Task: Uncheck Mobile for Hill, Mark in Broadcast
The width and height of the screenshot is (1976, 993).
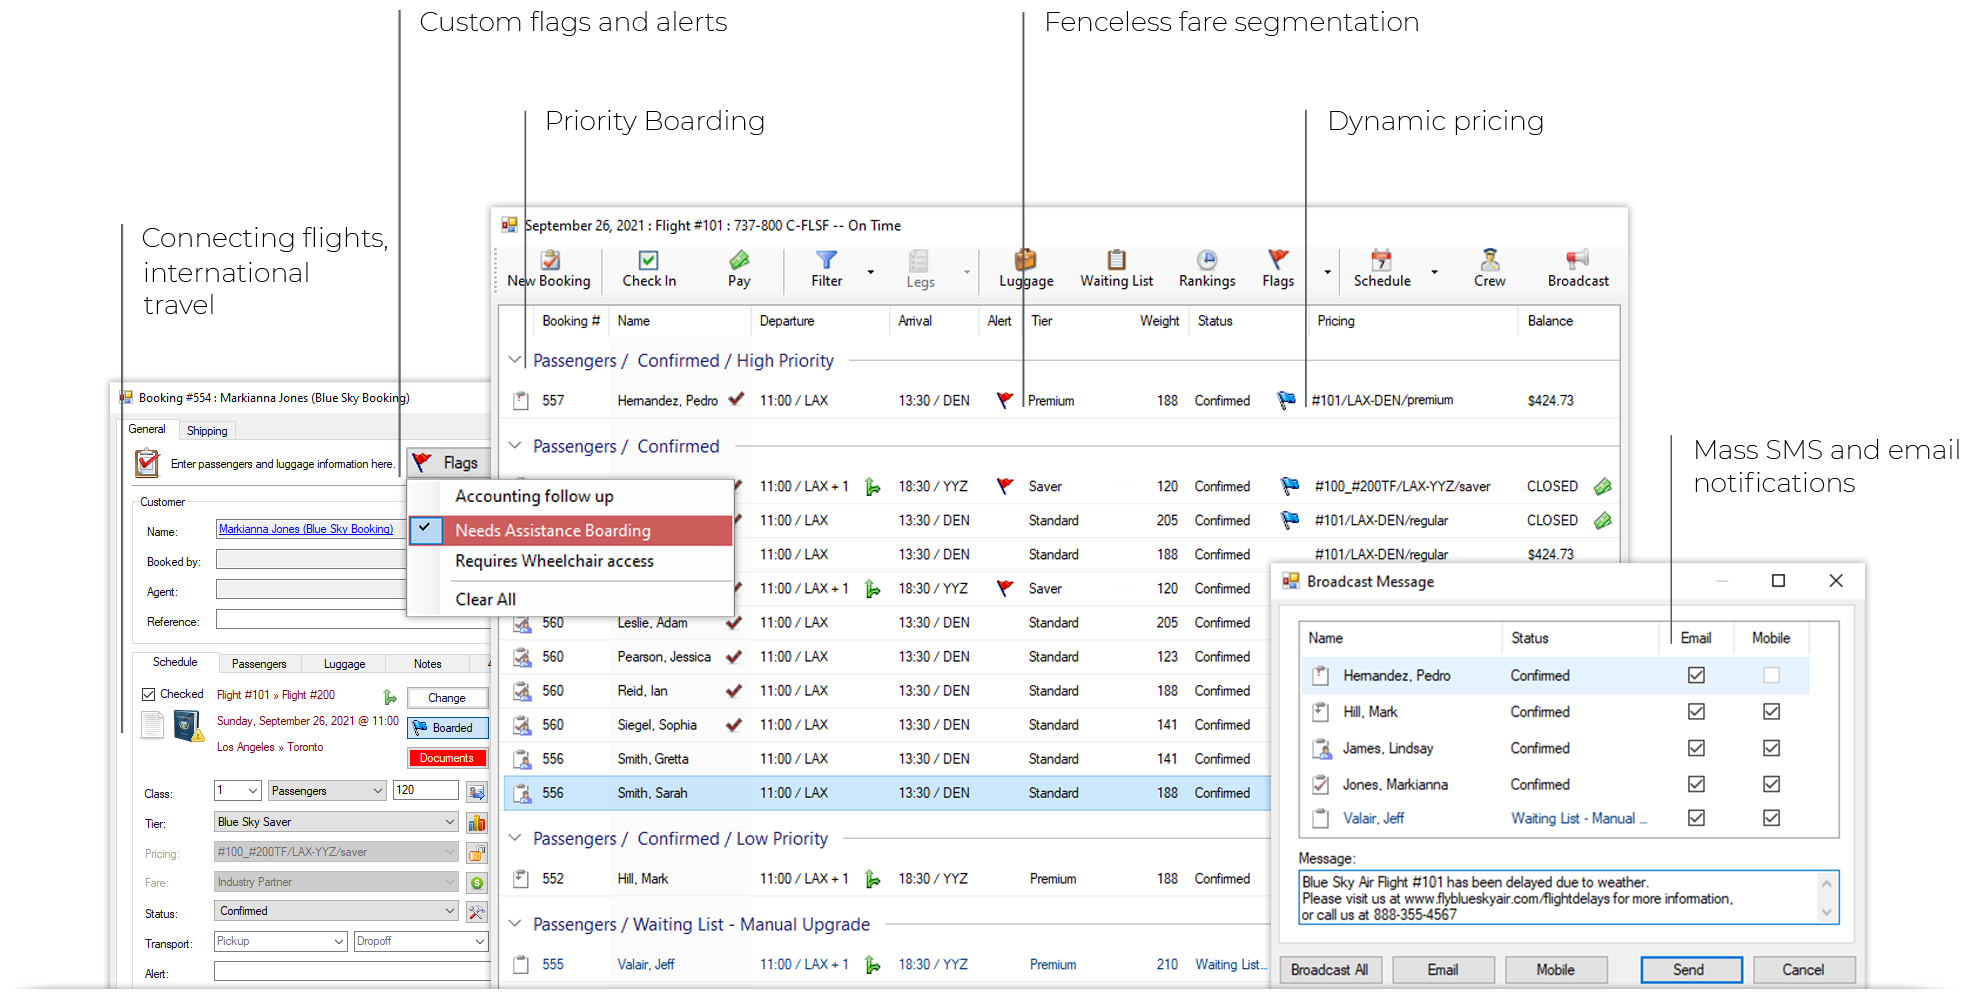Action: click(1771, 711)
